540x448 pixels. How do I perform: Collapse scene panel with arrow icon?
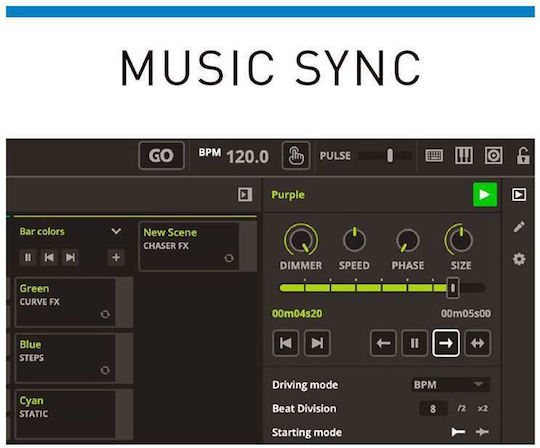[245, 195]
